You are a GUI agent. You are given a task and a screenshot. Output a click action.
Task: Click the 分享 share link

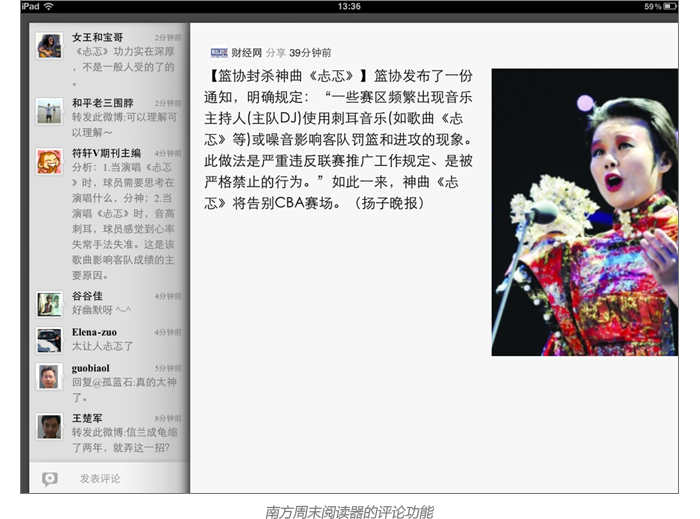(275, 52)
